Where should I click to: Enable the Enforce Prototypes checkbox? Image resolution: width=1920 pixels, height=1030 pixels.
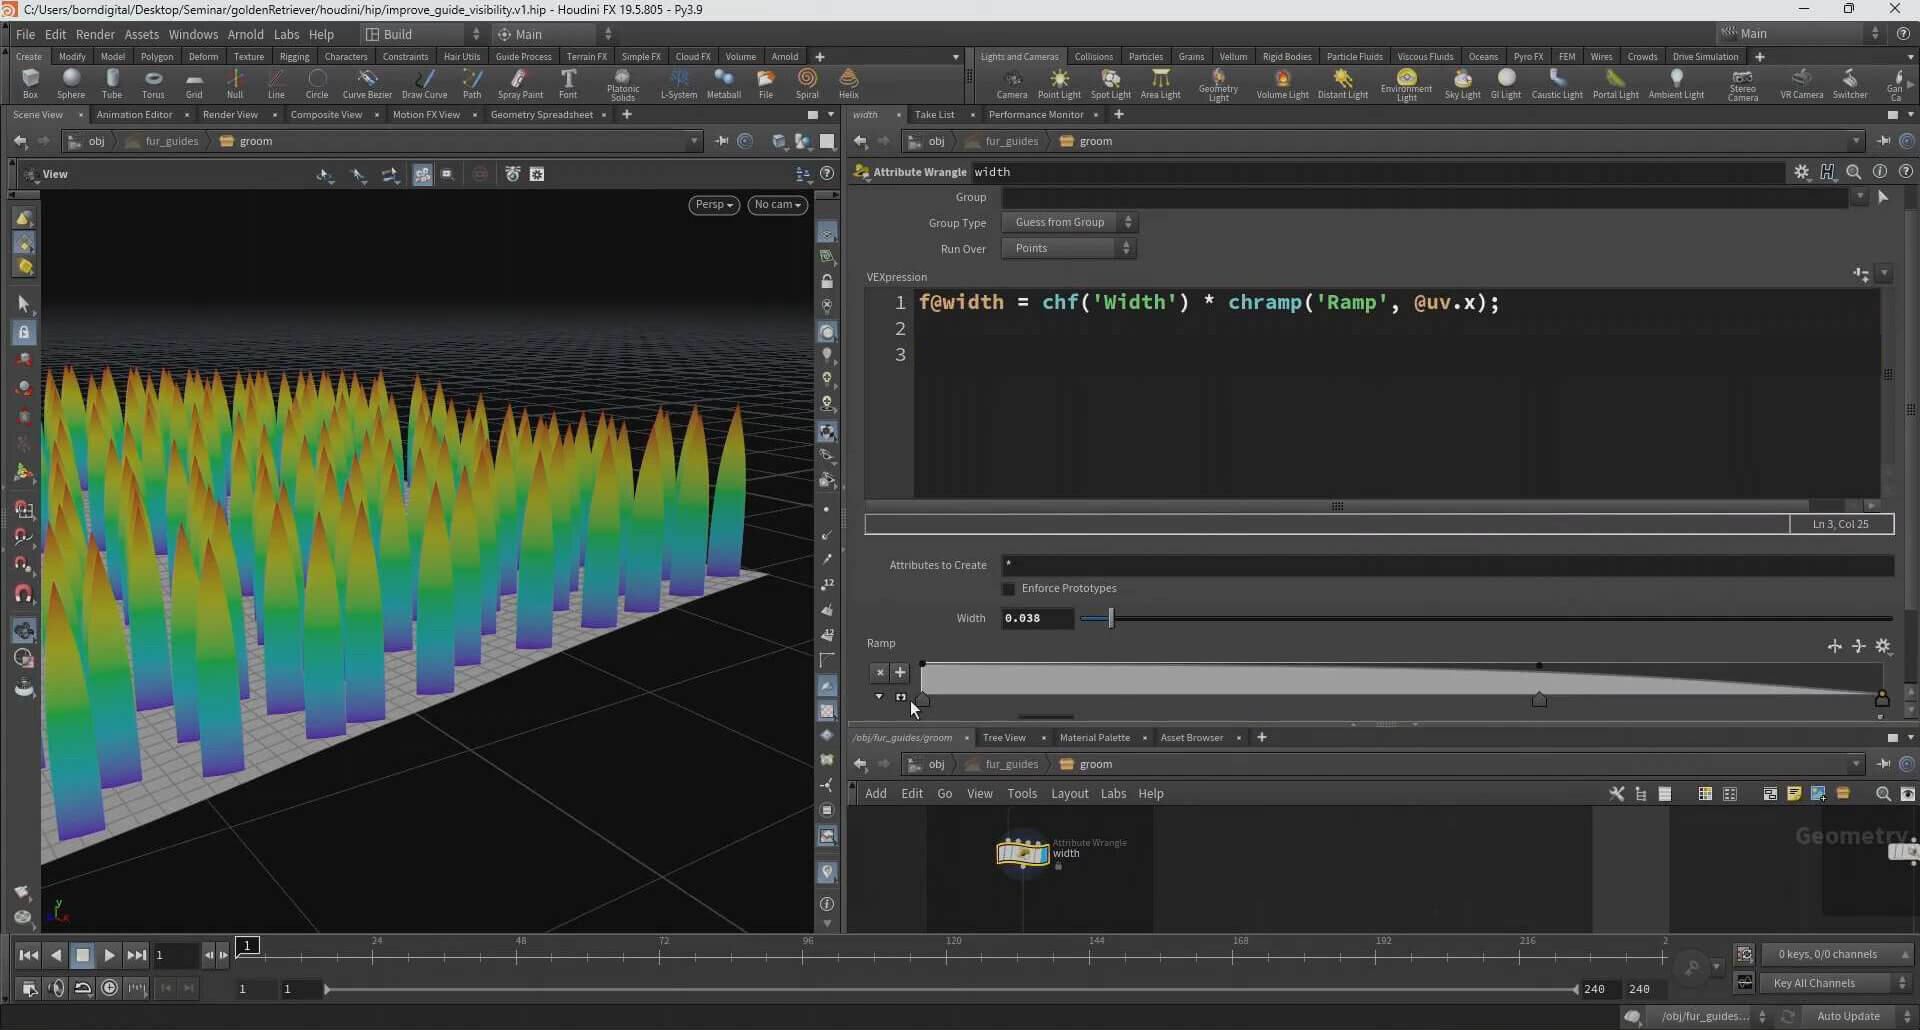point(1009,589)
